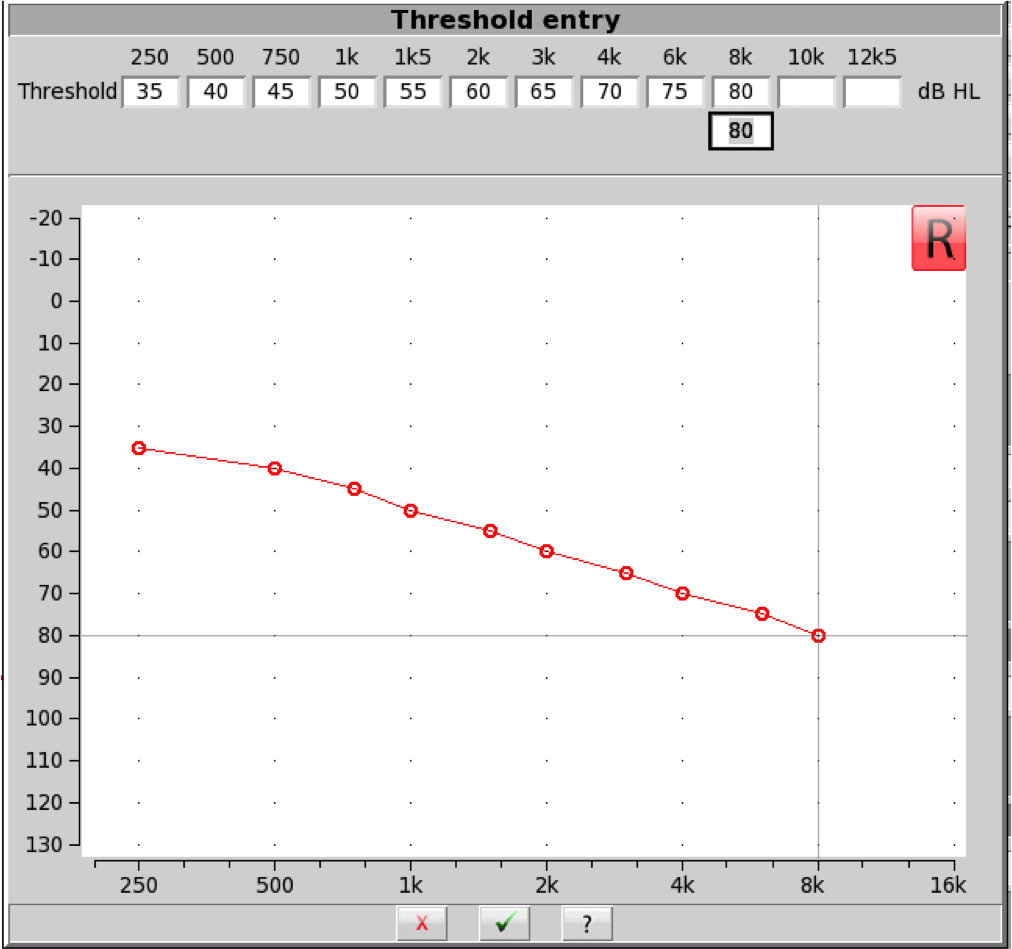Screen dimensions: 1012x949
Task: Click the 1k data point at 50 dB
Action: (x=410, y=511)
